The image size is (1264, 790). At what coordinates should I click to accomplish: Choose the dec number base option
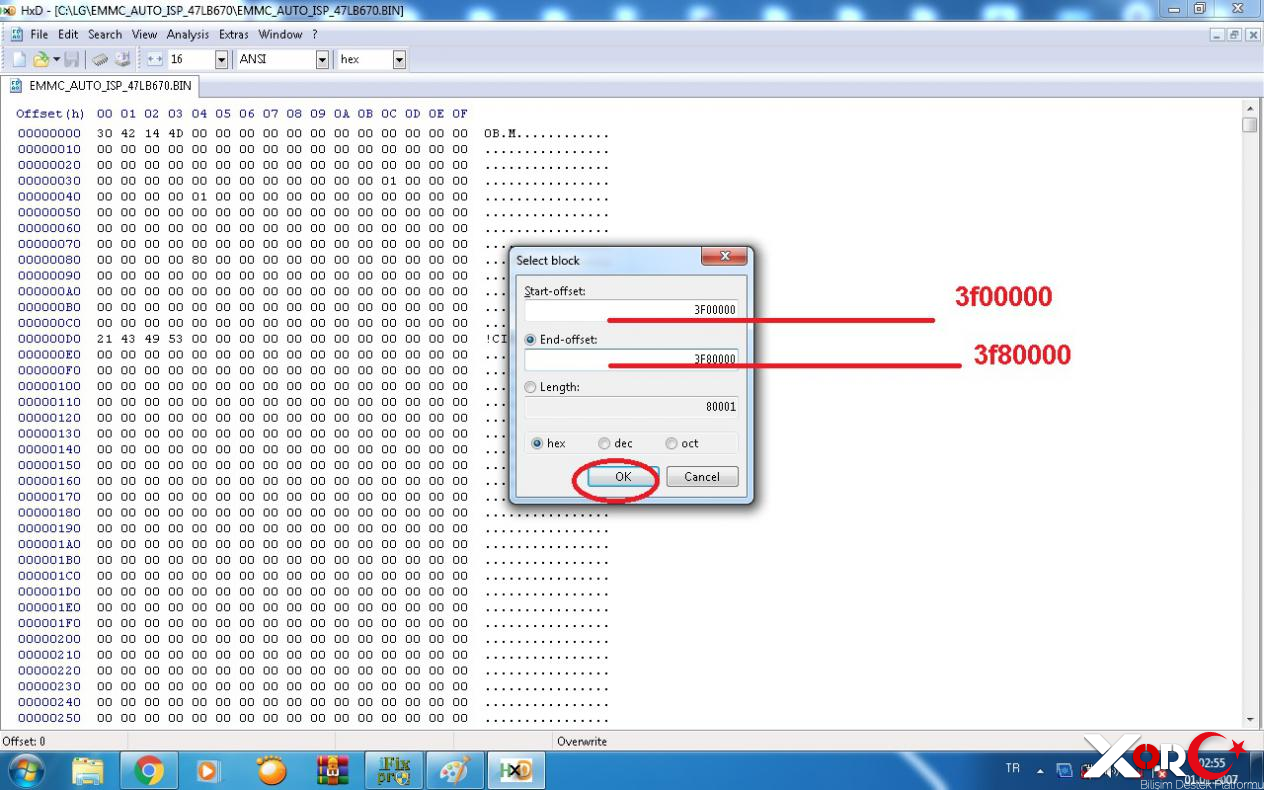point(604,444)
